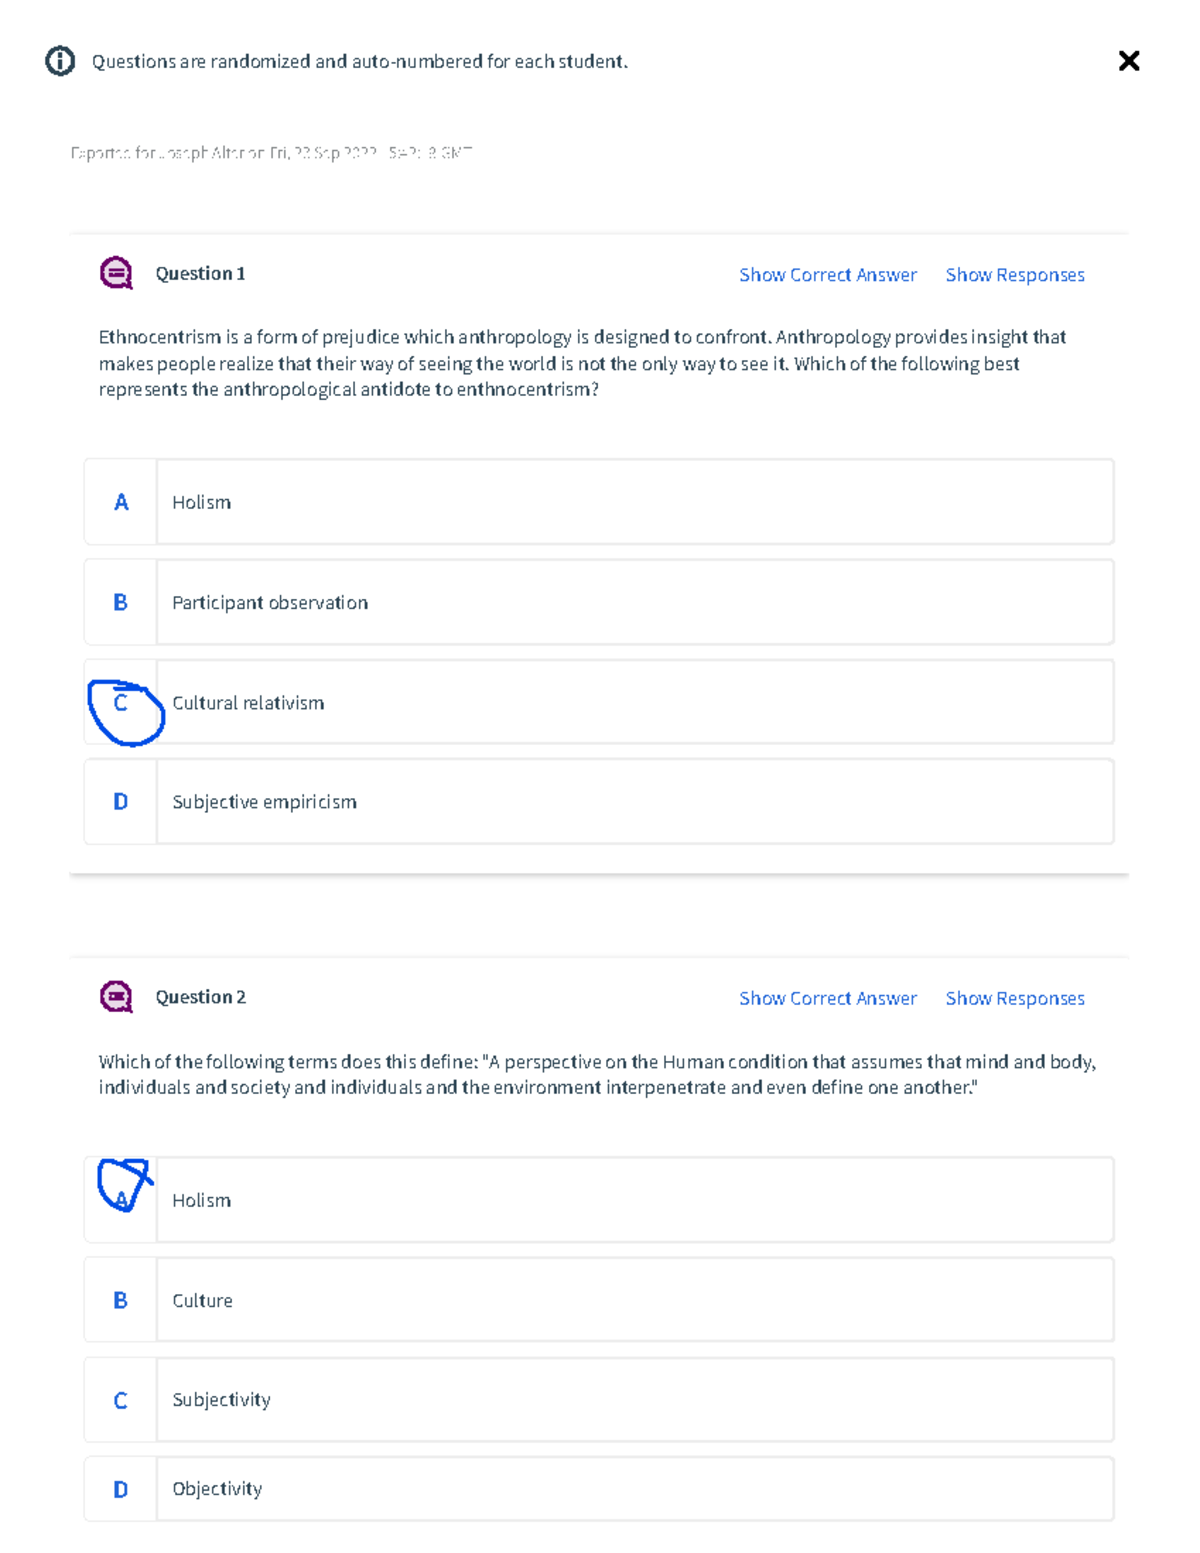Show Correct Answer for Question 2
1200x1553 pixels.
pos(828,998)
